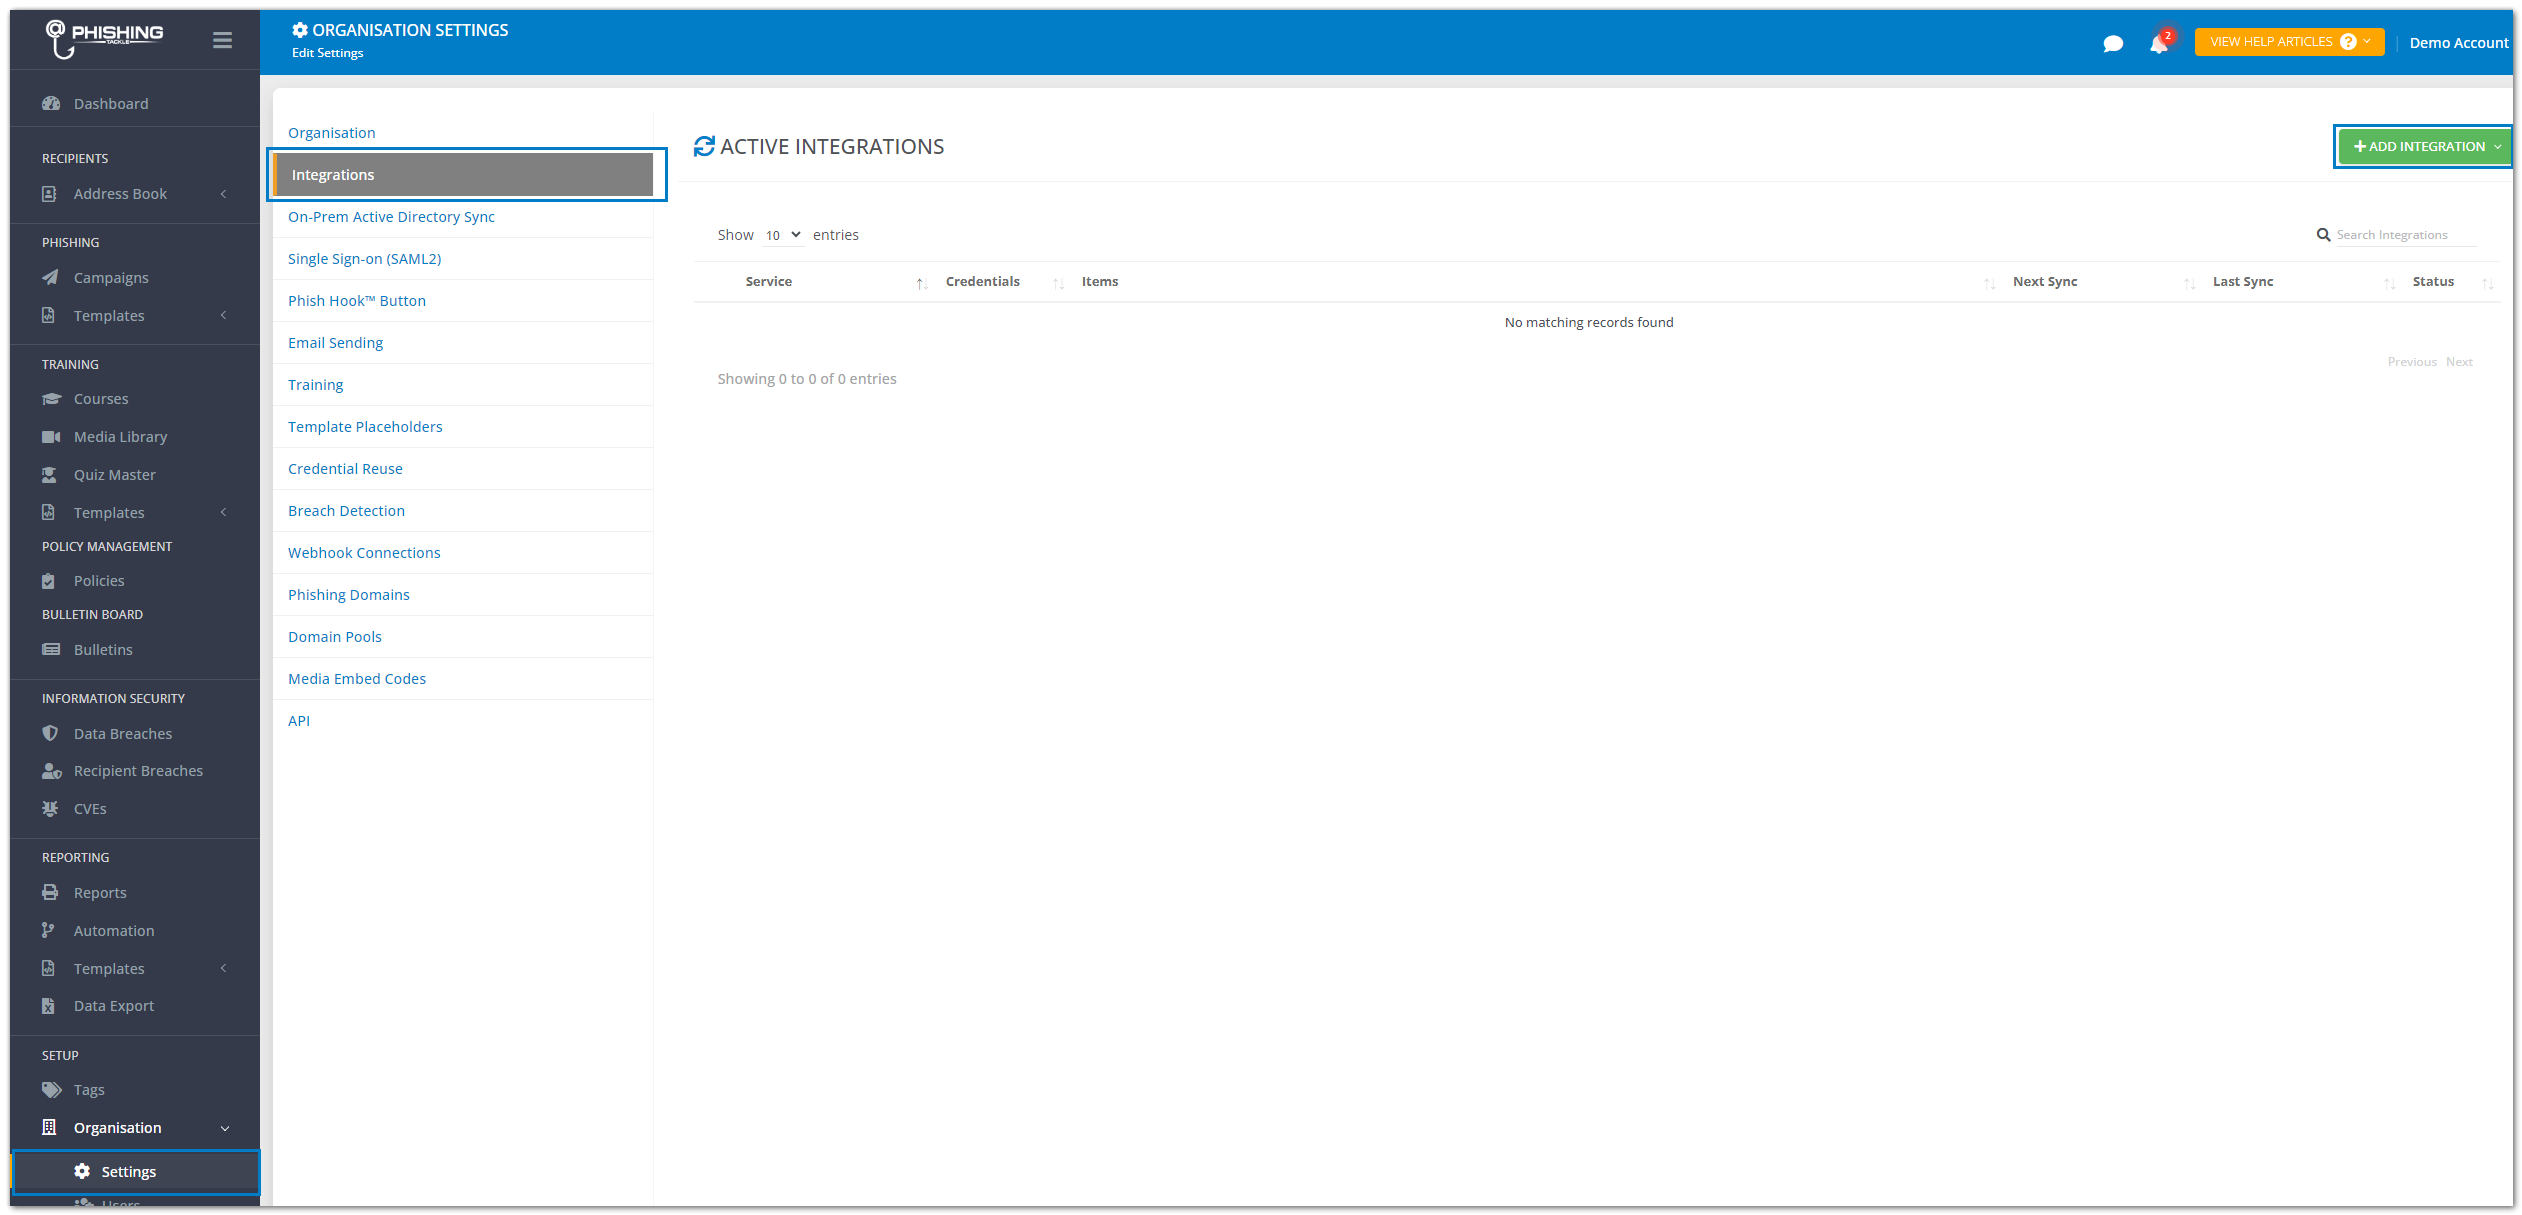
Task: Click the Media Library video icon
Action: (51, 437)
